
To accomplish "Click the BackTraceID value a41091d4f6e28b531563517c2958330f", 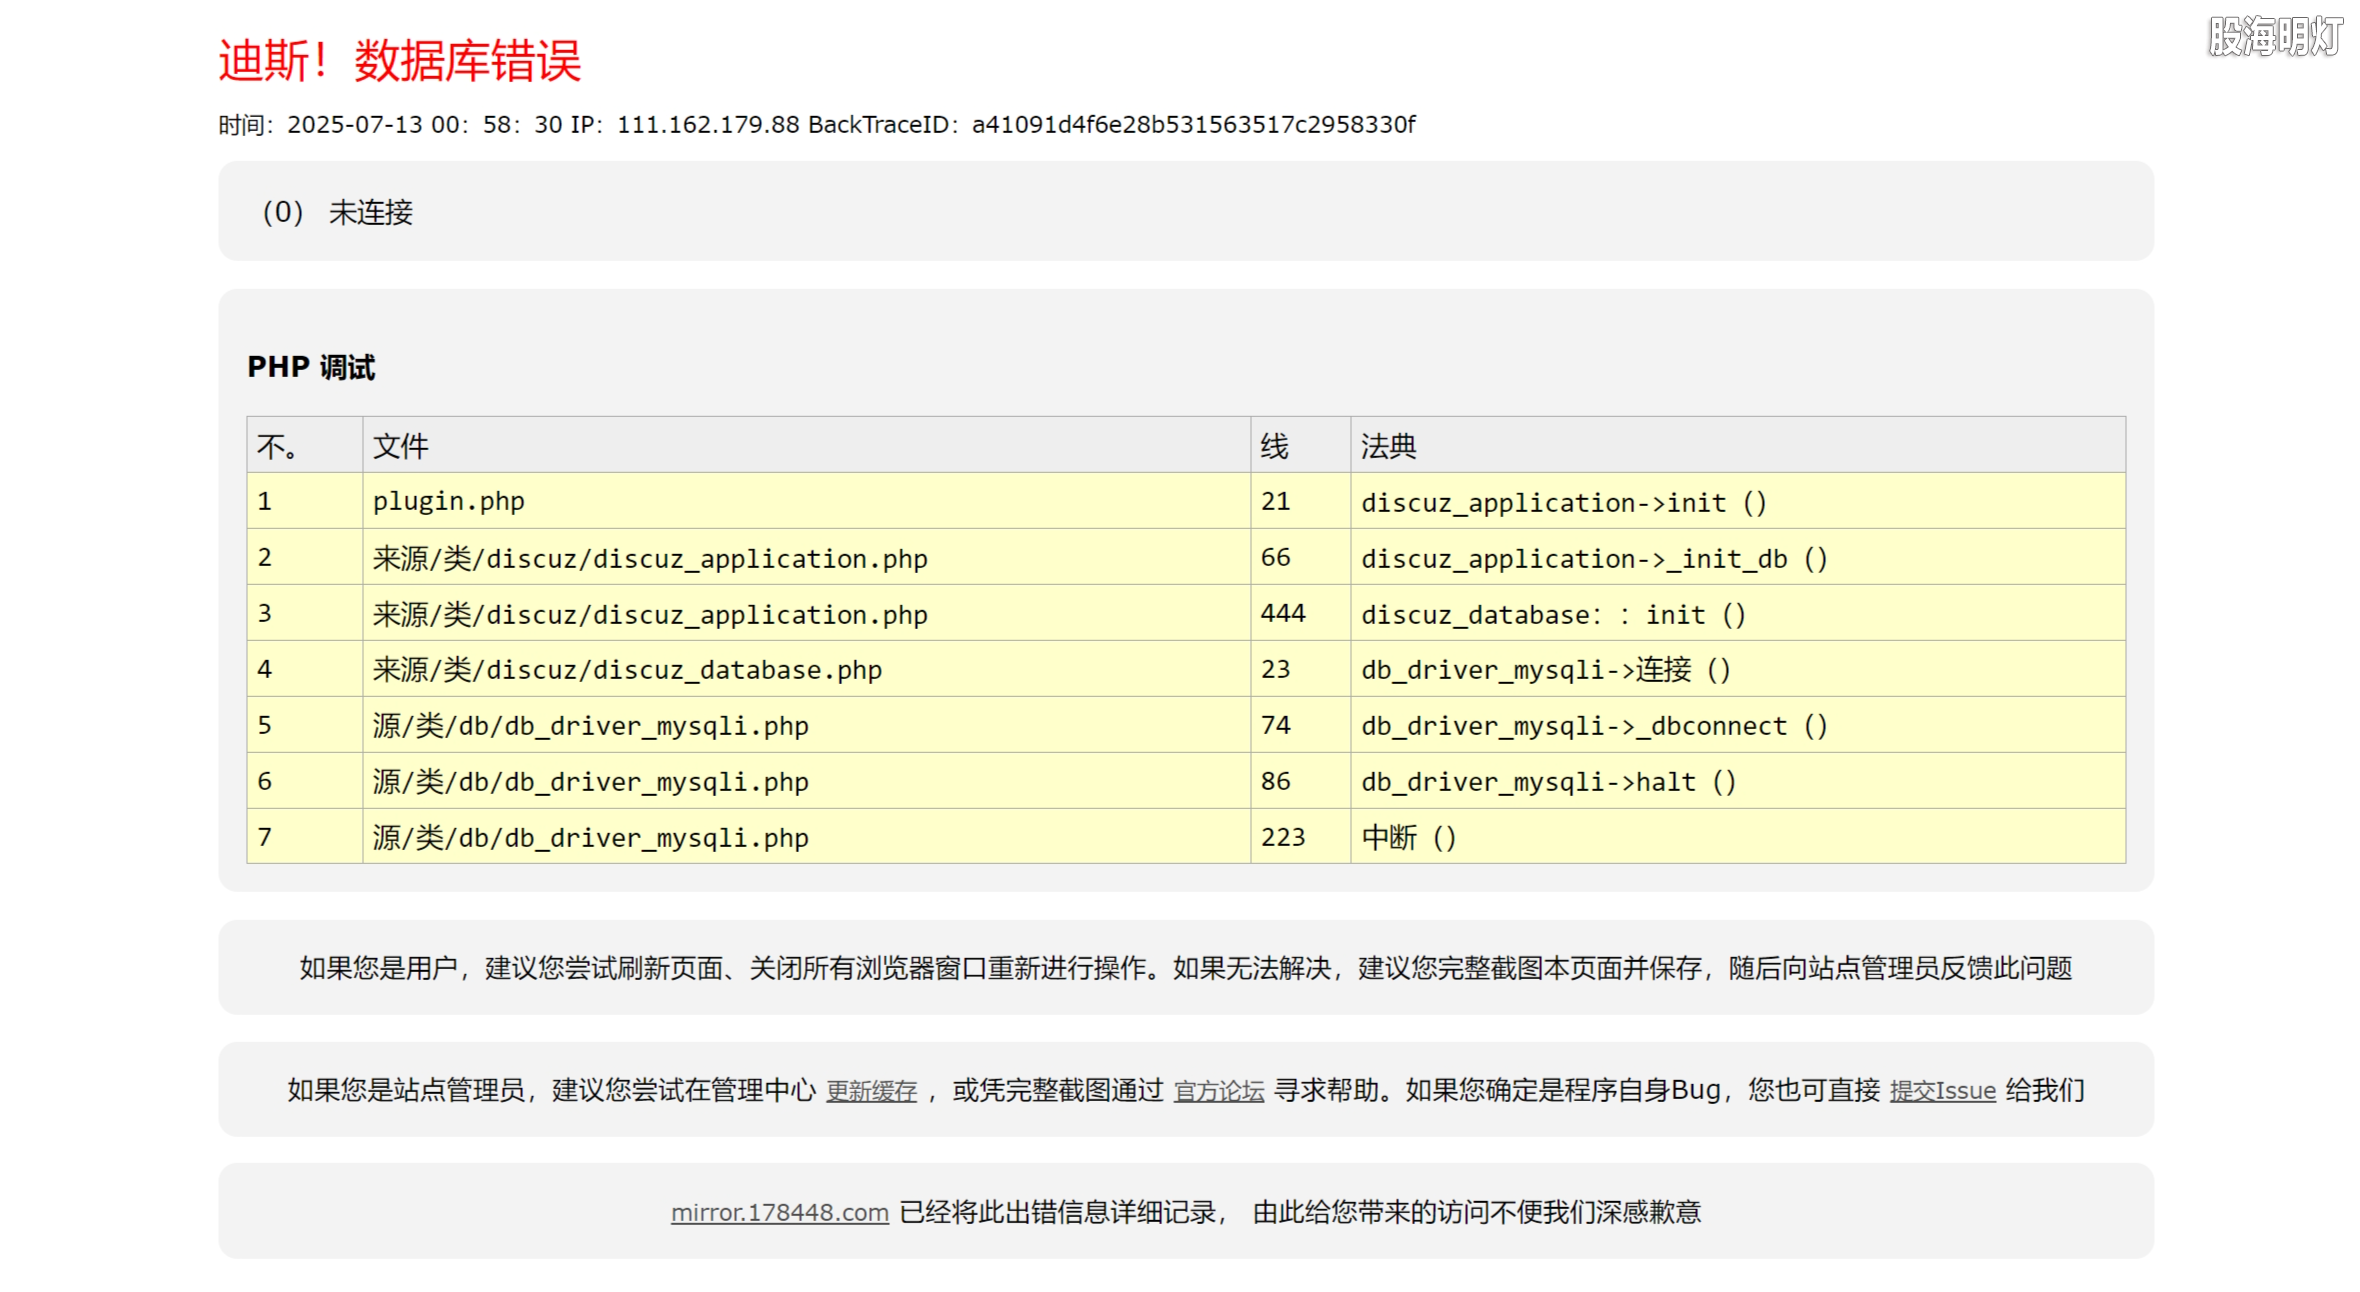I will pos(1194,125).
